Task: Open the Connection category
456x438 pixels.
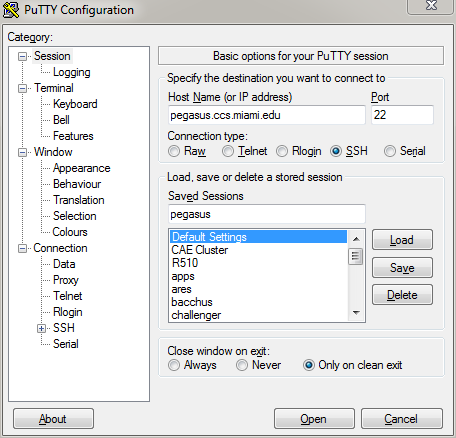Action: pos(60,248)
